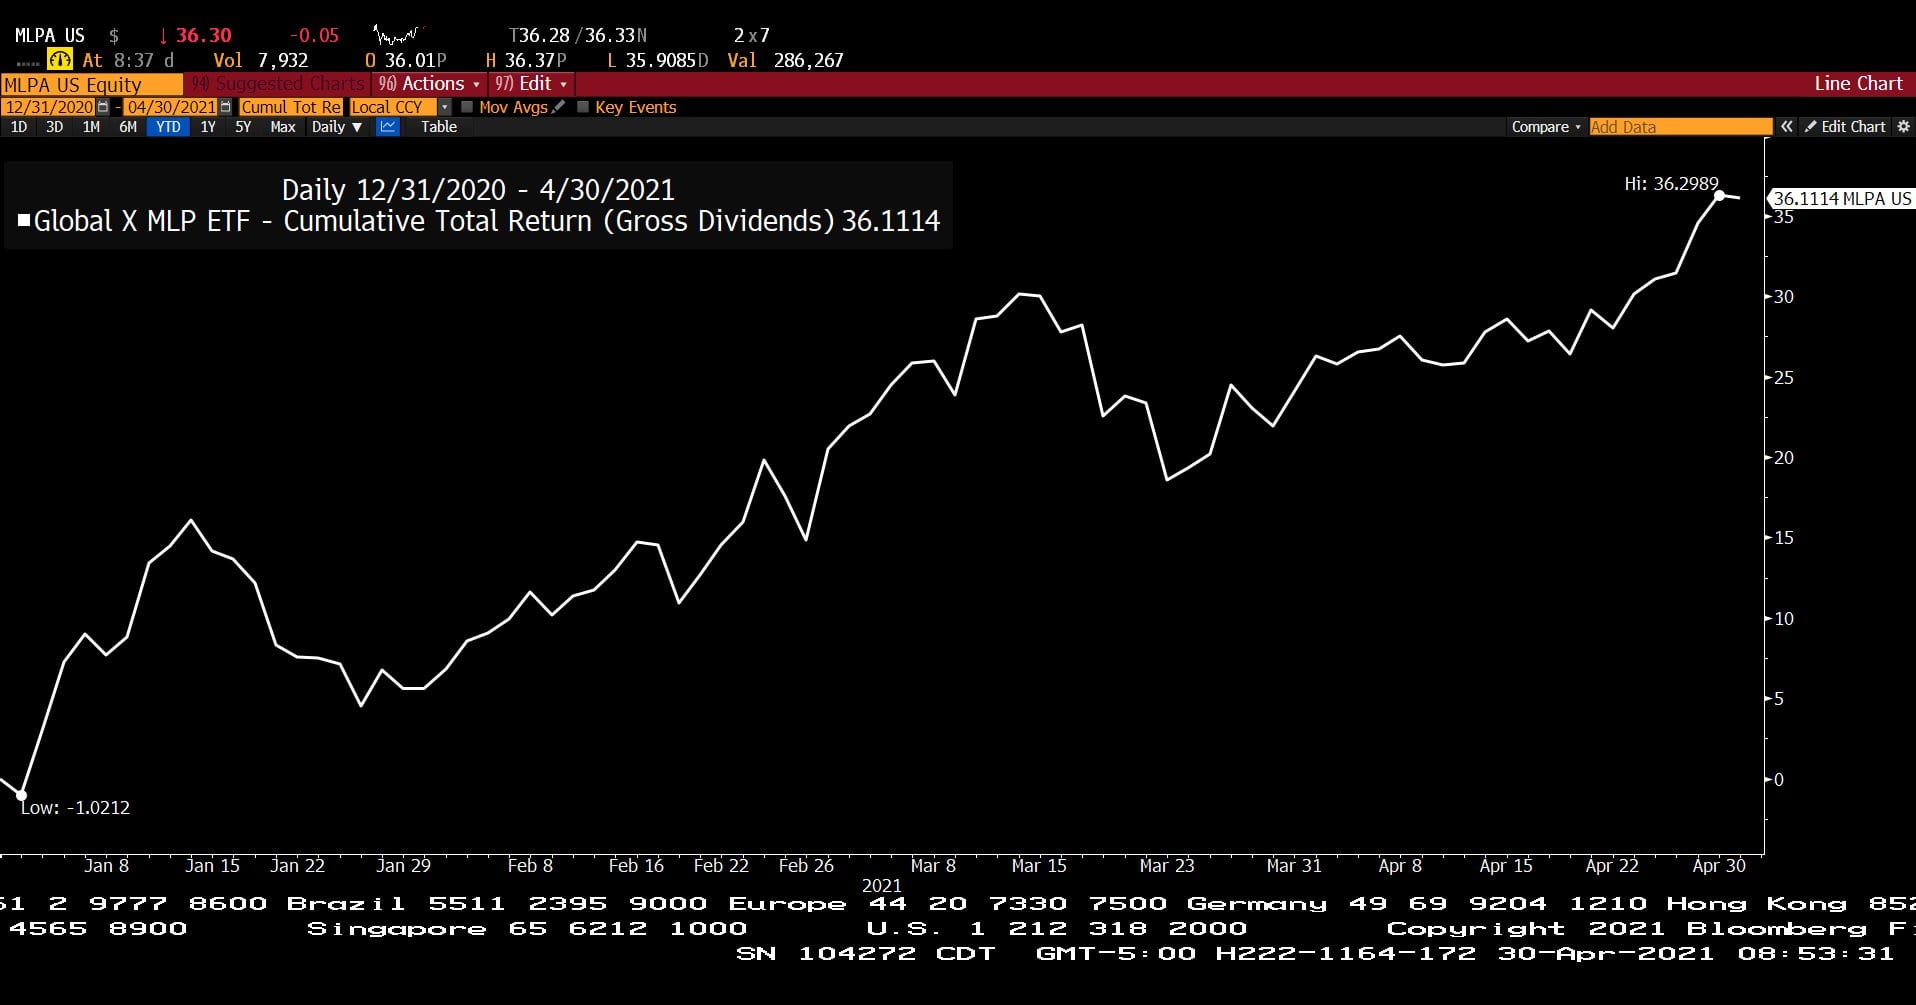
Task: Click the low price 35.9085
Action: click(660, 60)
